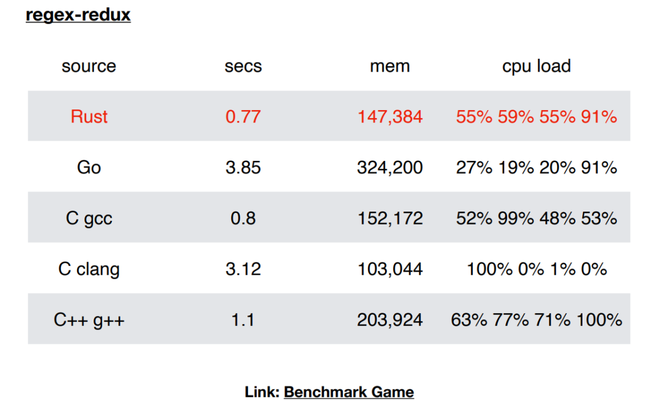Select C++ g++ 1.1 secs value
Viewport: 660px width, 400px height.
tap(243, 320)
